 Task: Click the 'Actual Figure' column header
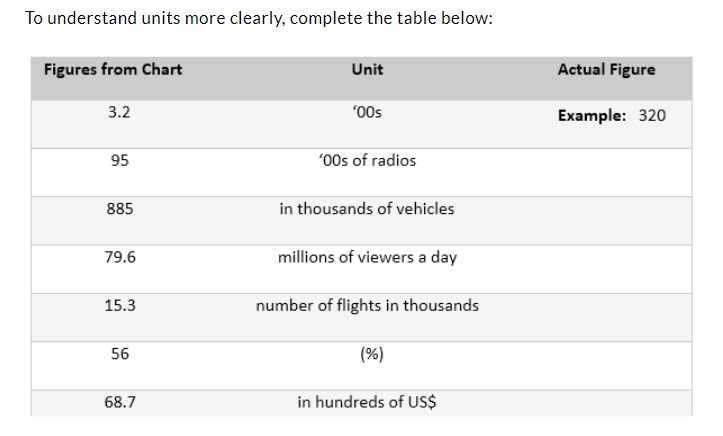tap(606, 70)
